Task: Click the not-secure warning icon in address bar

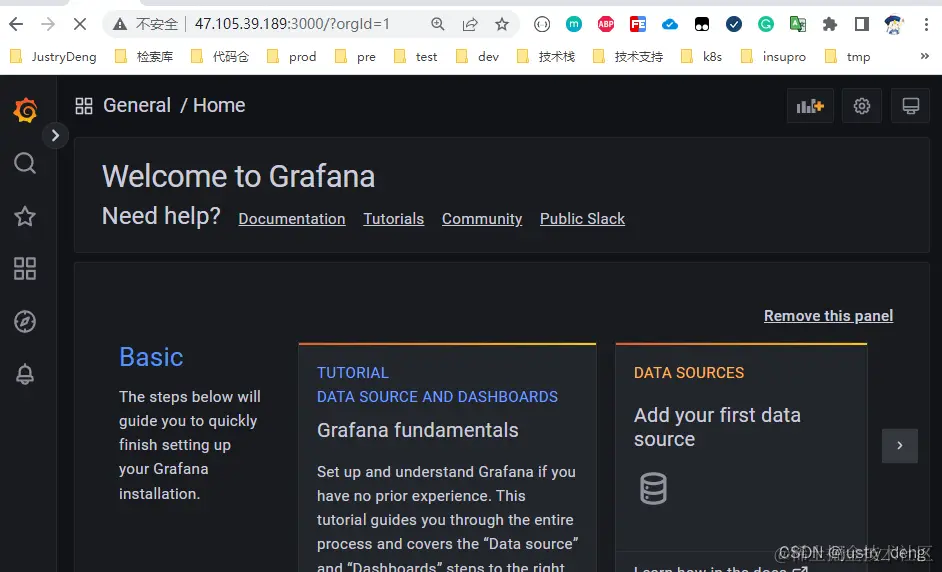Action: (x=120, y=24)
